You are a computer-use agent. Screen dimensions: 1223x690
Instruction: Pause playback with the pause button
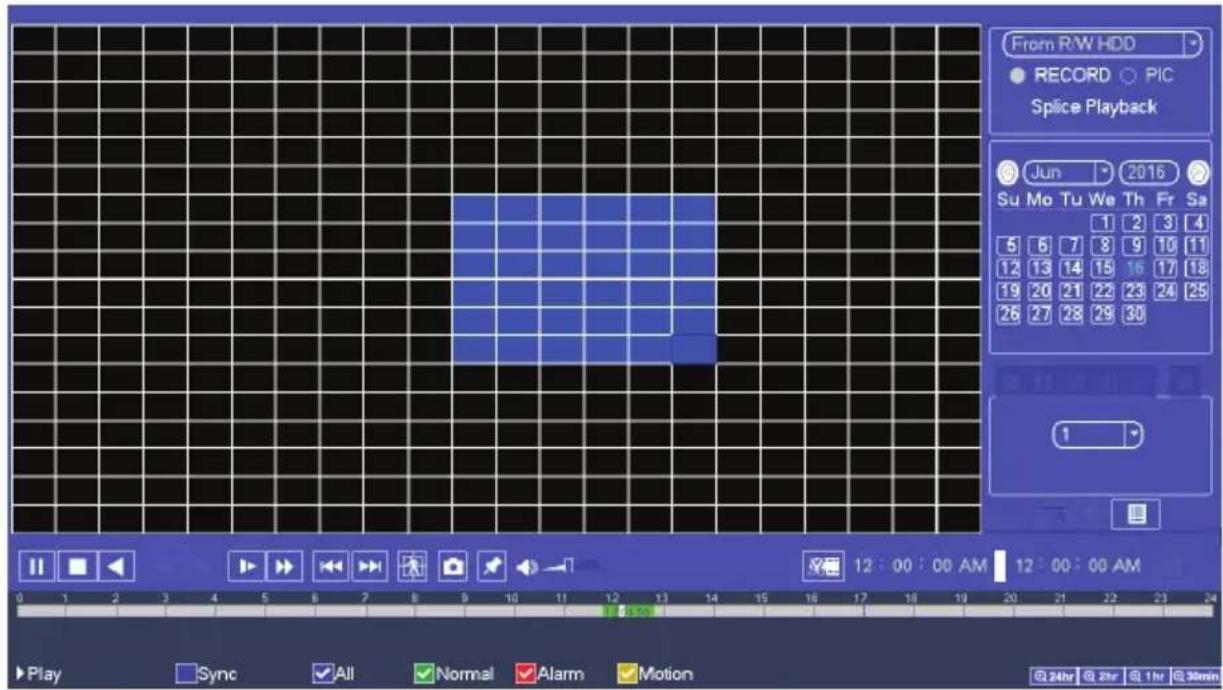tap(35, 567)
